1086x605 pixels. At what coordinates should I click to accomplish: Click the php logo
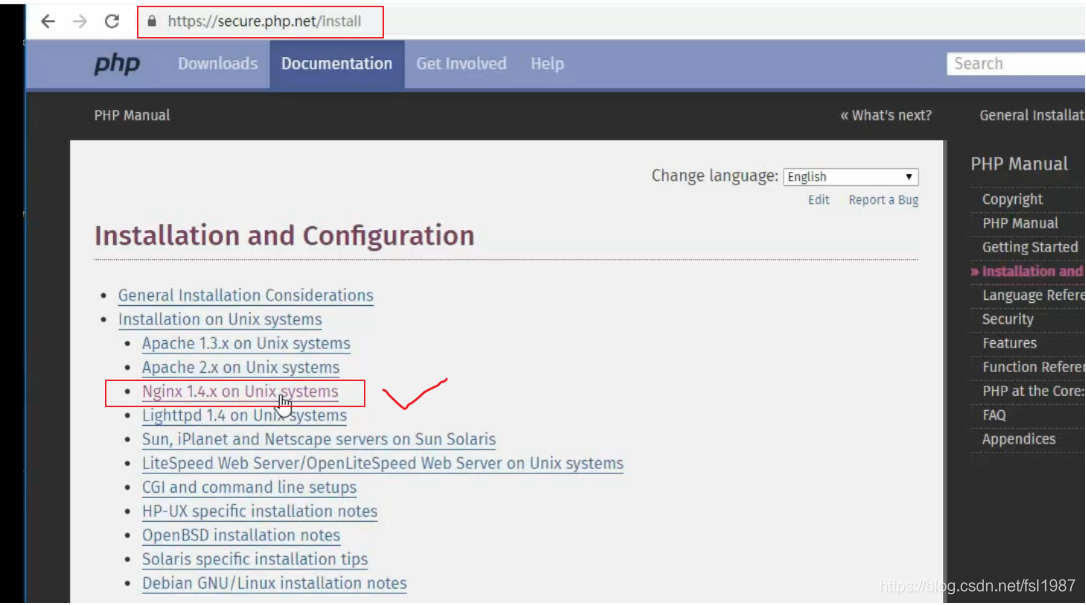(117, 64)
